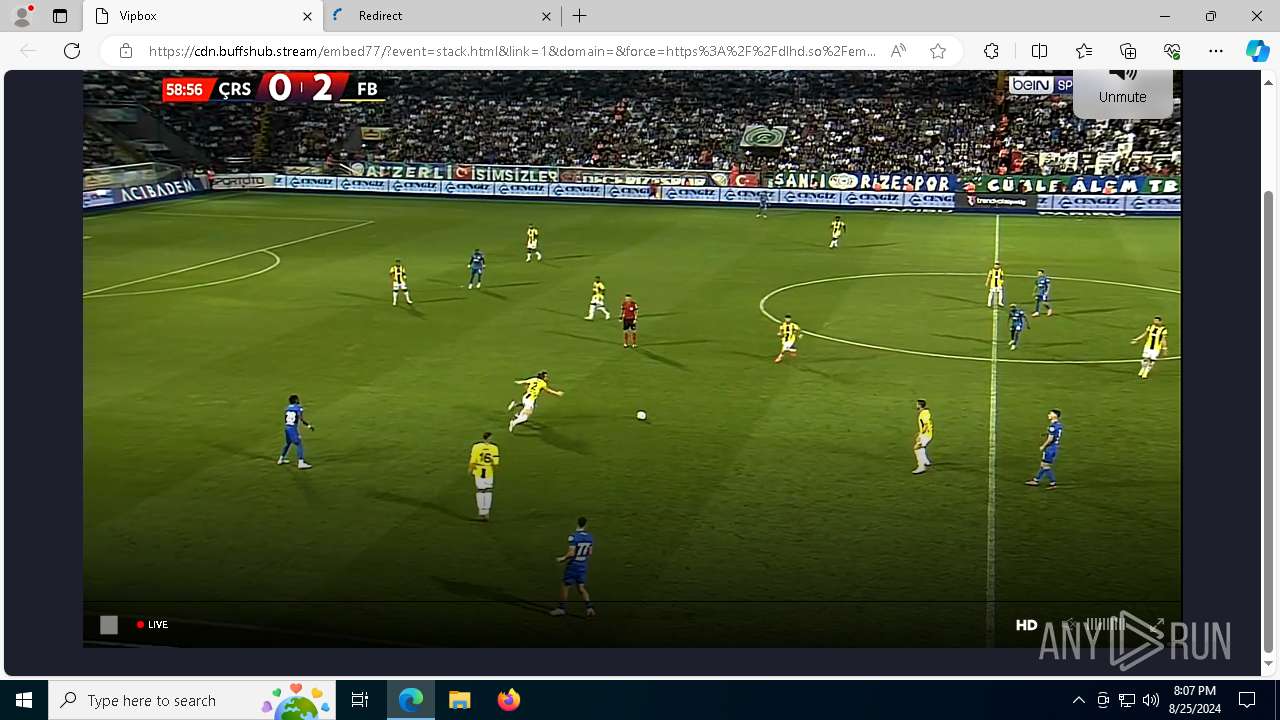This screenshot has height=720, width=1280.
Task: Open browser essentials
Action: coord(1172,51)
